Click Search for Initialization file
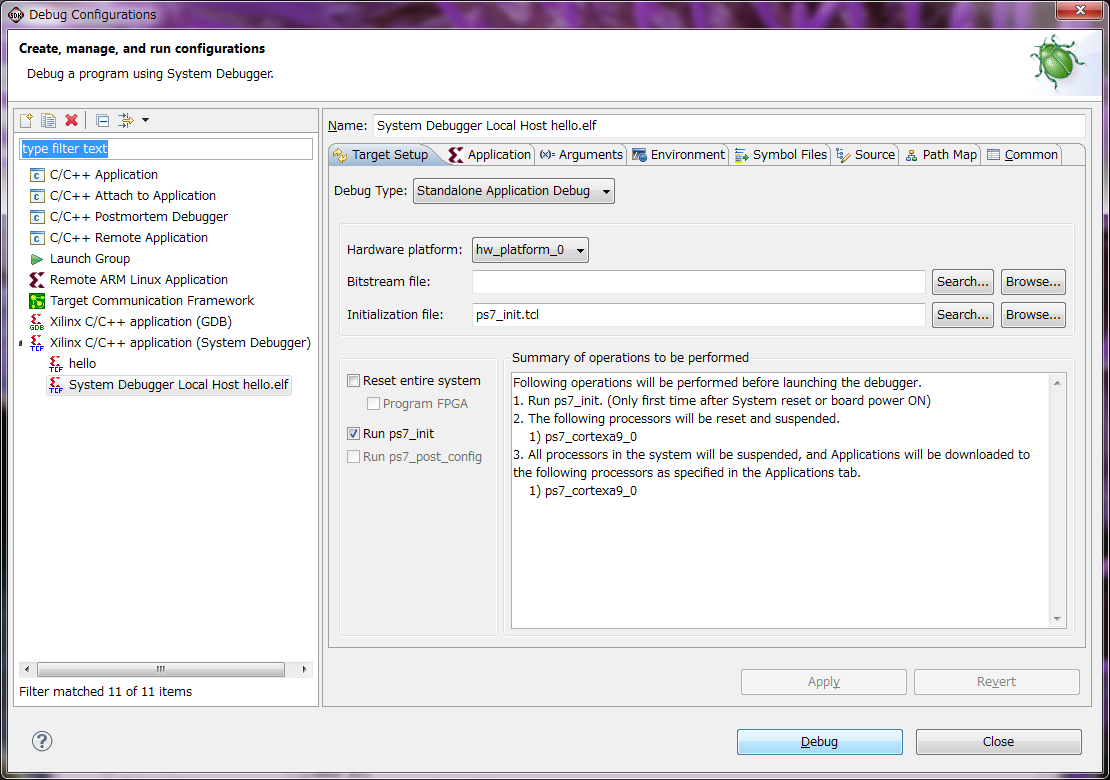 point(963,315)
